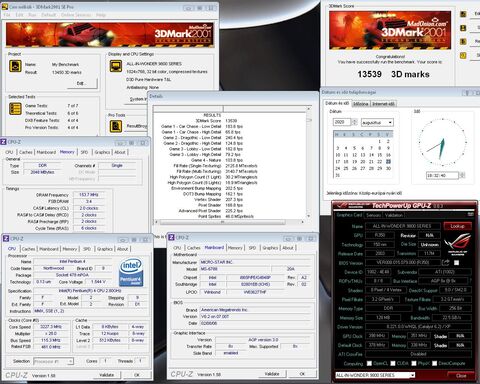Screen dimensions: 480x384
Task: Toggle the PhysX checkbox in GPU-Z
Action: tap(414, 363)
